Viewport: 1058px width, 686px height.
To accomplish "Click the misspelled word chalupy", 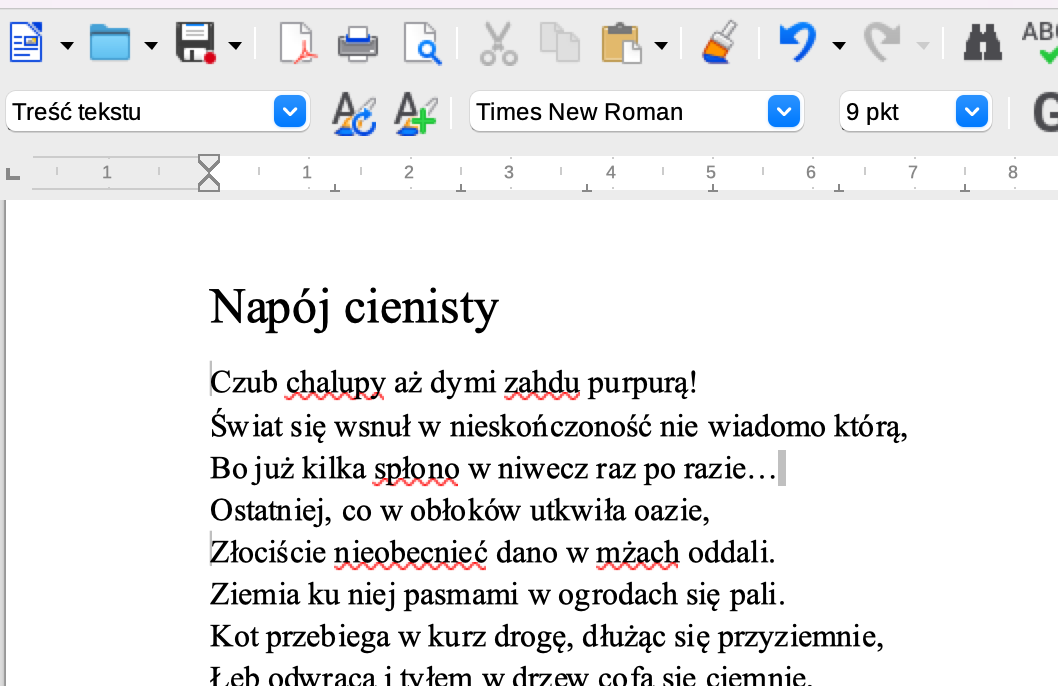I will 335,384.
